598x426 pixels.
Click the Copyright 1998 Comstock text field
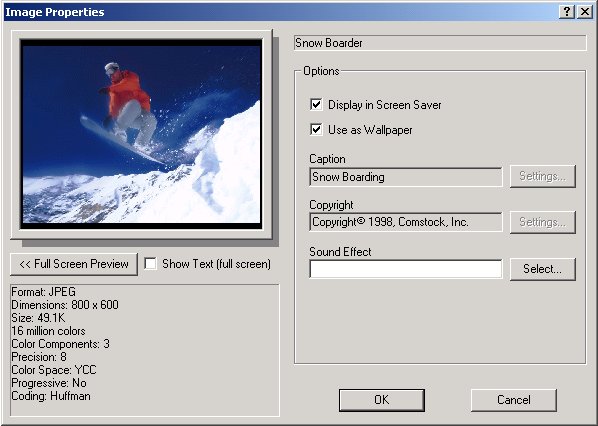click(x=406, y=222)
